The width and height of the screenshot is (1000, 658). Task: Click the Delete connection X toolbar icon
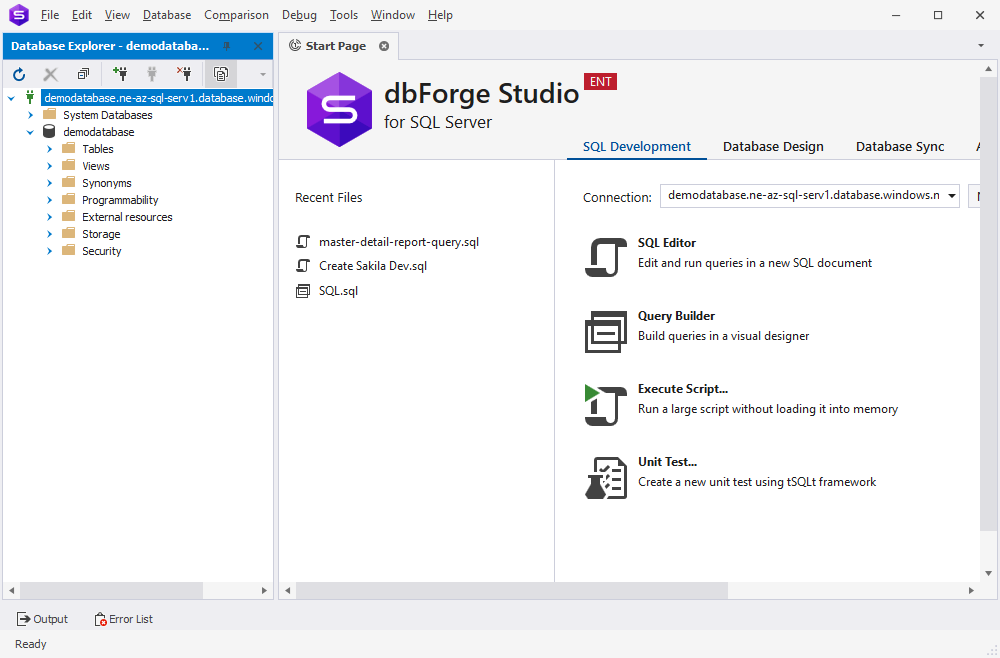pos(50,75)
